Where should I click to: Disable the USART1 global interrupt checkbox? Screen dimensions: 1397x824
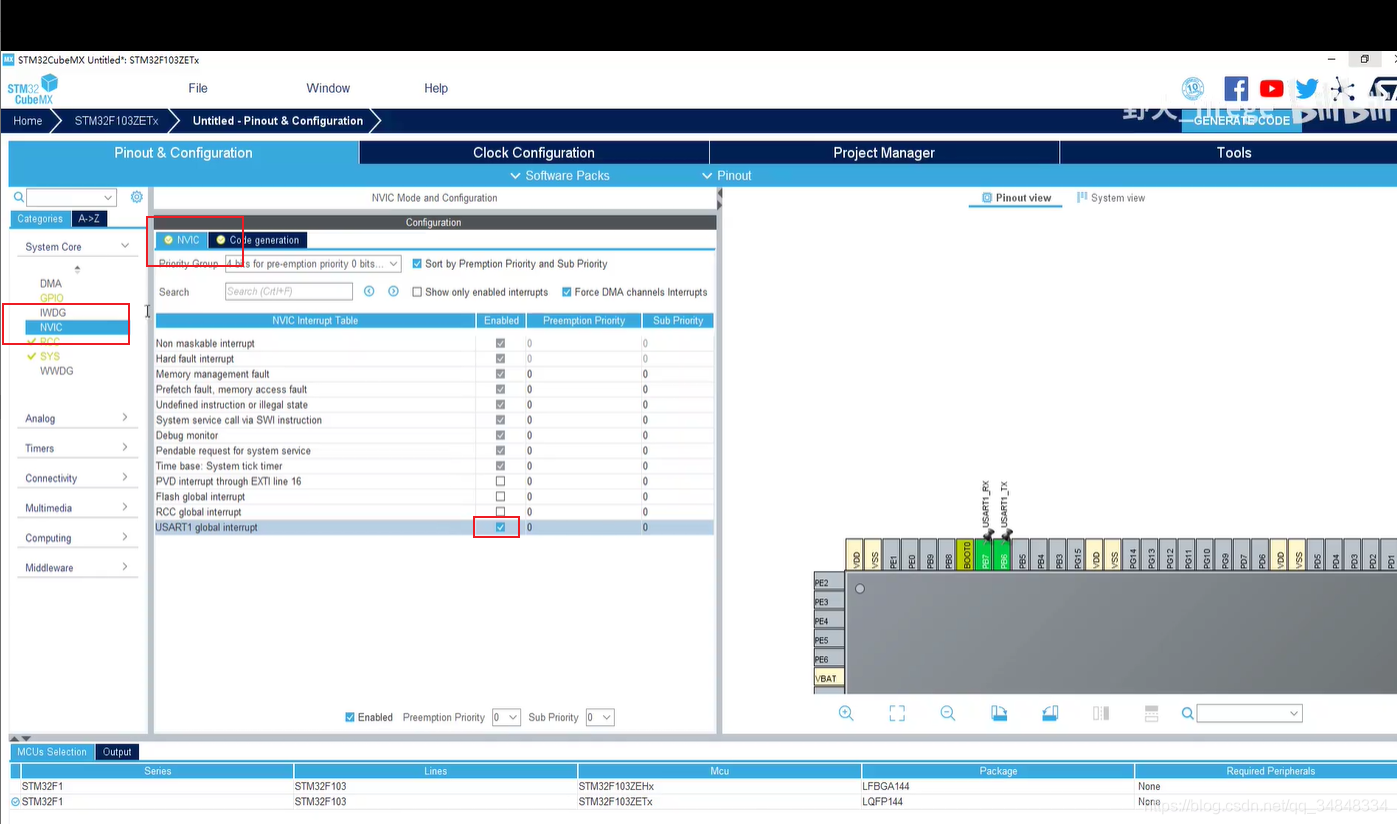(500, 527)
